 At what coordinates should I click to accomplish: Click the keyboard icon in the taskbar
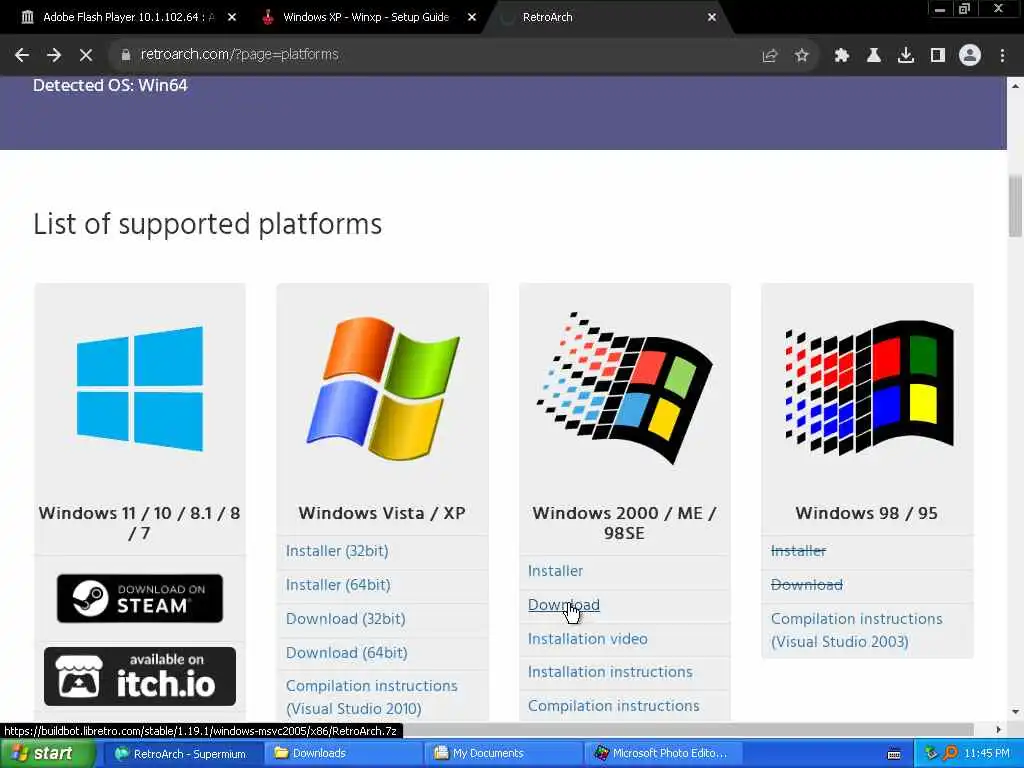(x=894, y=754)
